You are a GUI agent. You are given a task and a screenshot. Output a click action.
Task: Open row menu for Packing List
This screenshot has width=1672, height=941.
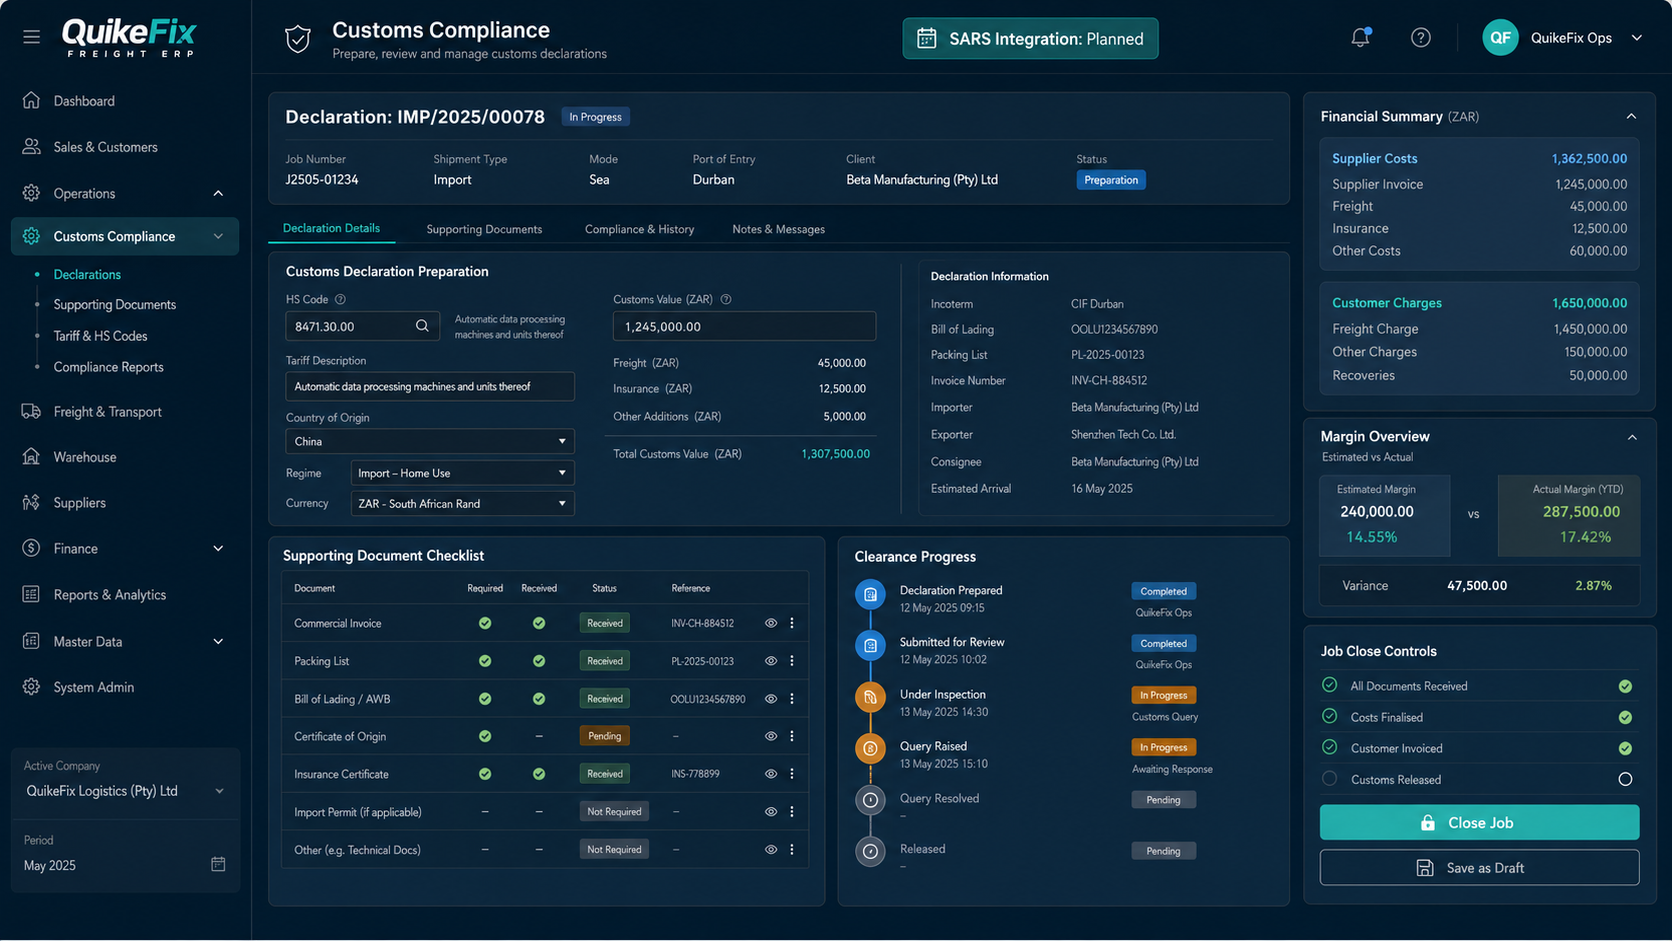pyautogui.click(x=792, y=661)
